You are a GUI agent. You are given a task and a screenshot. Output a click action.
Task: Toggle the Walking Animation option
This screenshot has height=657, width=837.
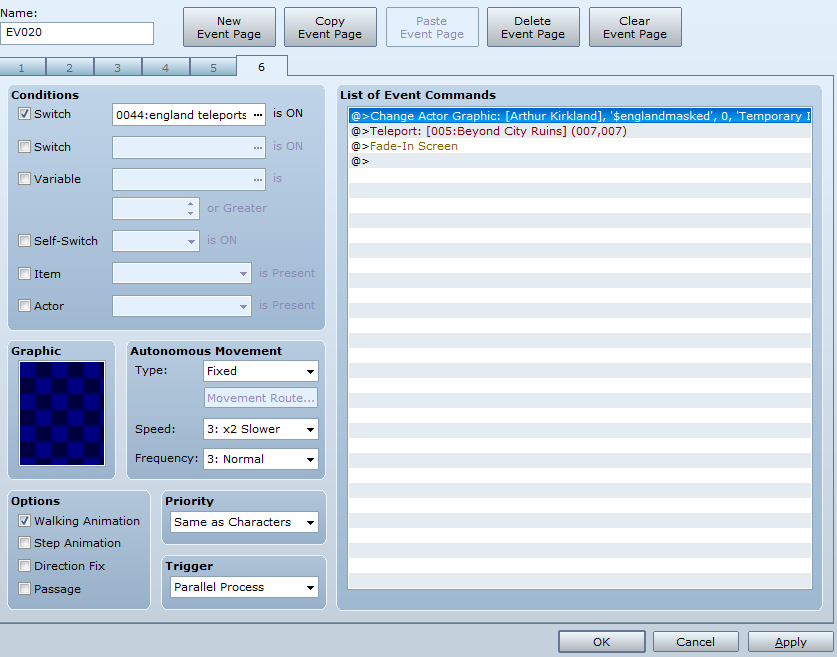(25, 521)
